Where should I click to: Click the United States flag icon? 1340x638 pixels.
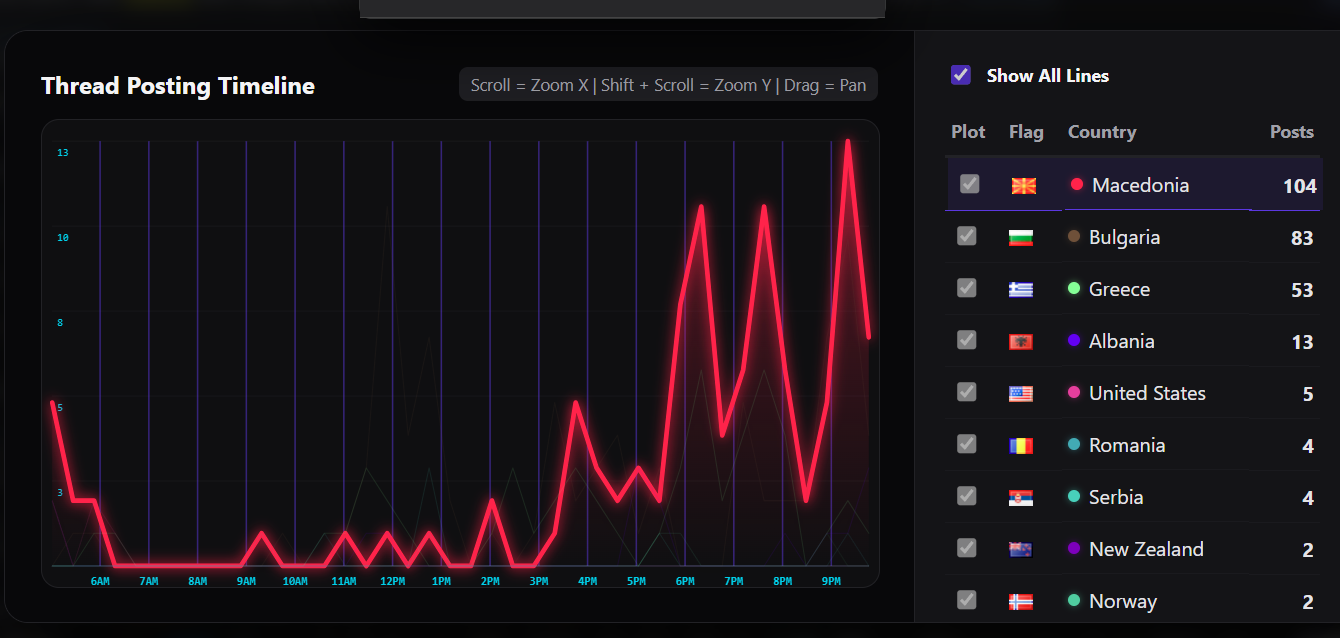(1021, 394)
